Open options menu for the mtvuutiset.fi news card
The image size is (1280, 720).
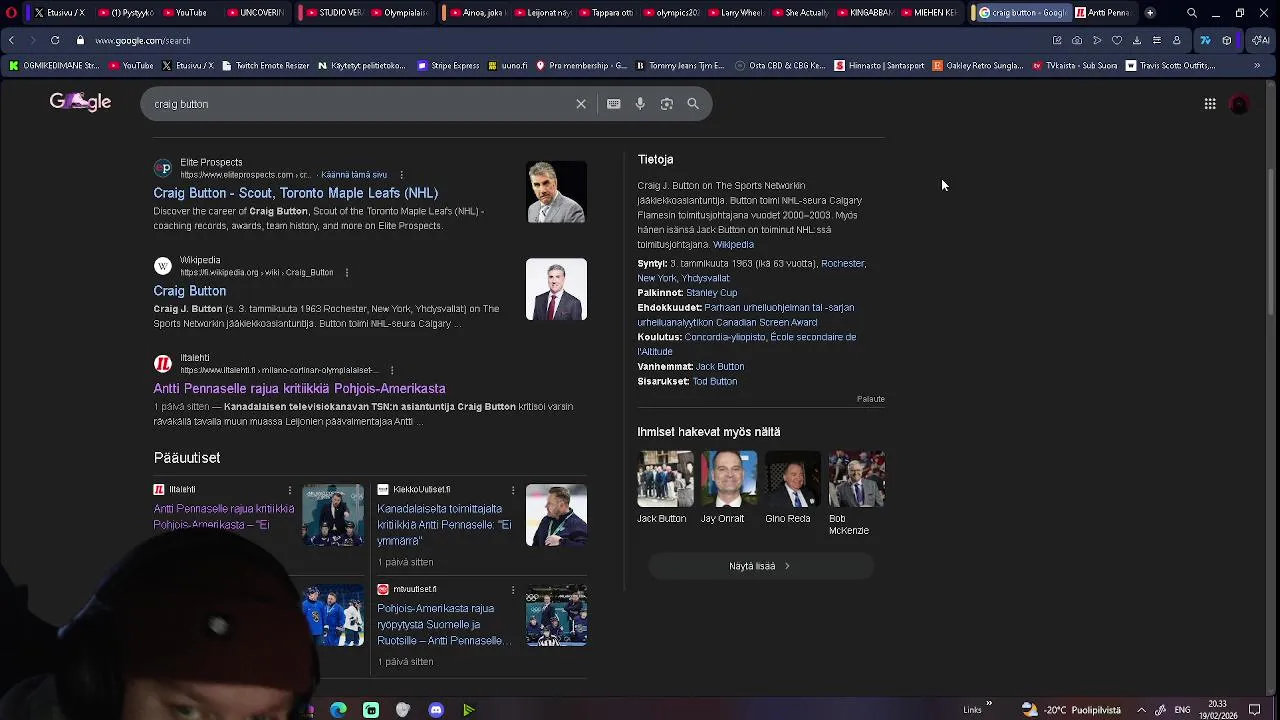[x=513, y=590]
